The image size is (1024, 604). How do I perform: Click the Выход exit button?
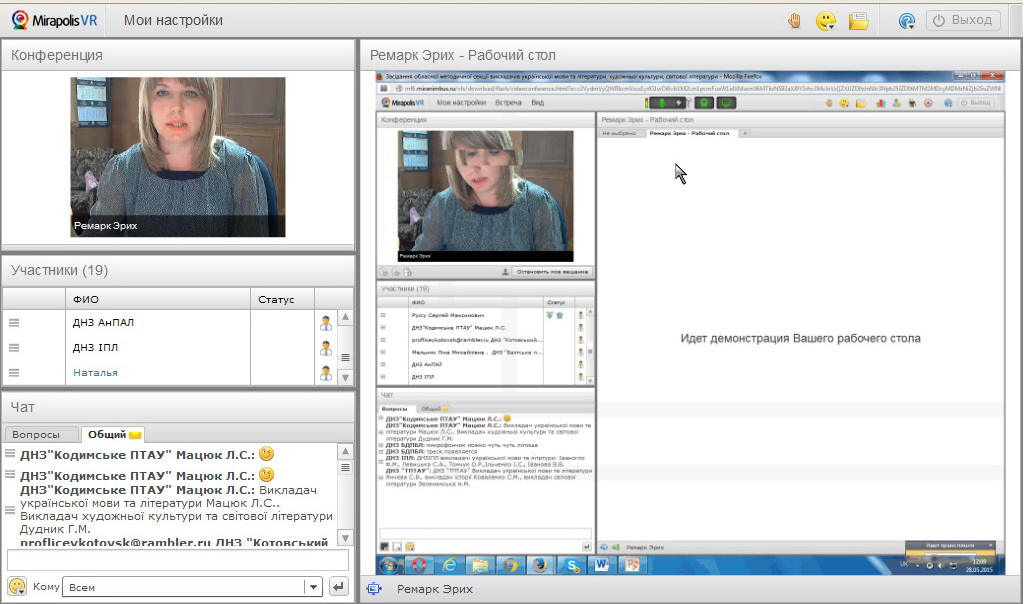click(x=963, y=20)
